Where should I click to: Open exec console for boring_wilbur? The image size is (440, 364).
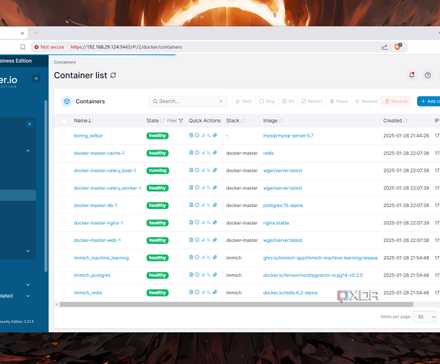point(209,135)
